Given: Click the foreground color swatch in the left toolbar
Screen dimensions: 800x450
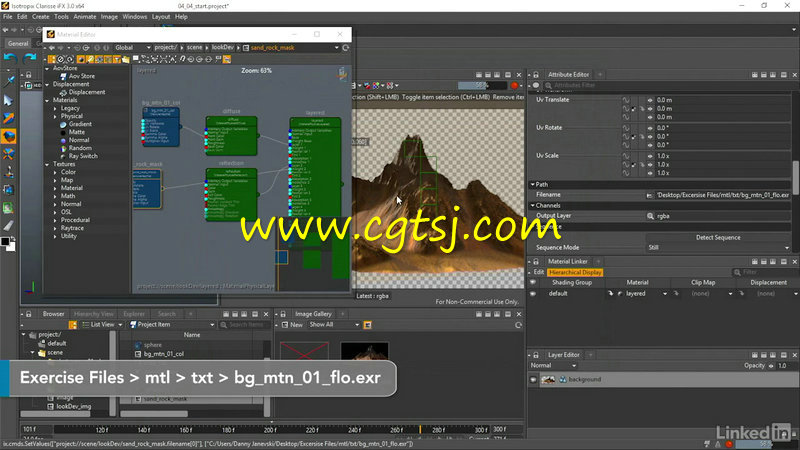Looking at the screenshot, I should click(5, 242).
